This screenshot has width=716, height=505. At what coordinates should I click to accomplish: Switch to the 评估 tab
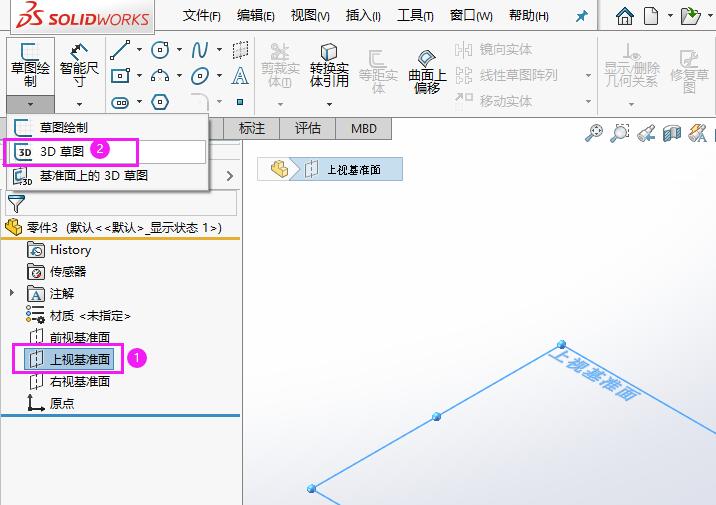point(307,128)
